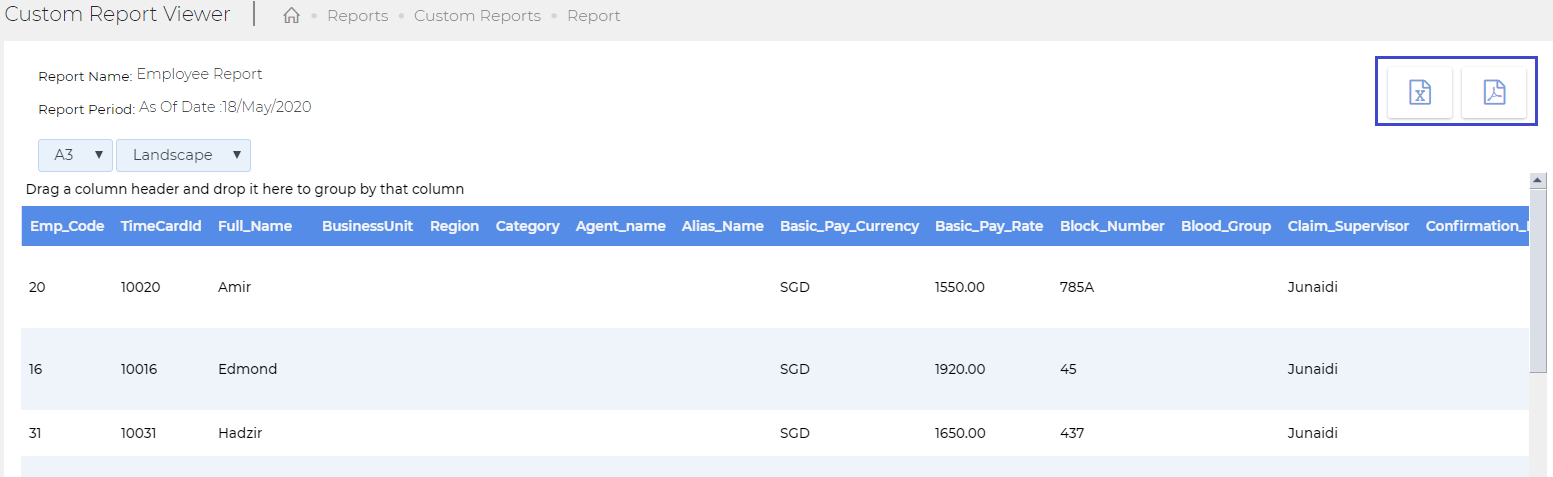Image resolution: width=1553 pixels, height=477 pixels.
Task: Select the row for employee Amir
Action: click(x=775, y=287)
